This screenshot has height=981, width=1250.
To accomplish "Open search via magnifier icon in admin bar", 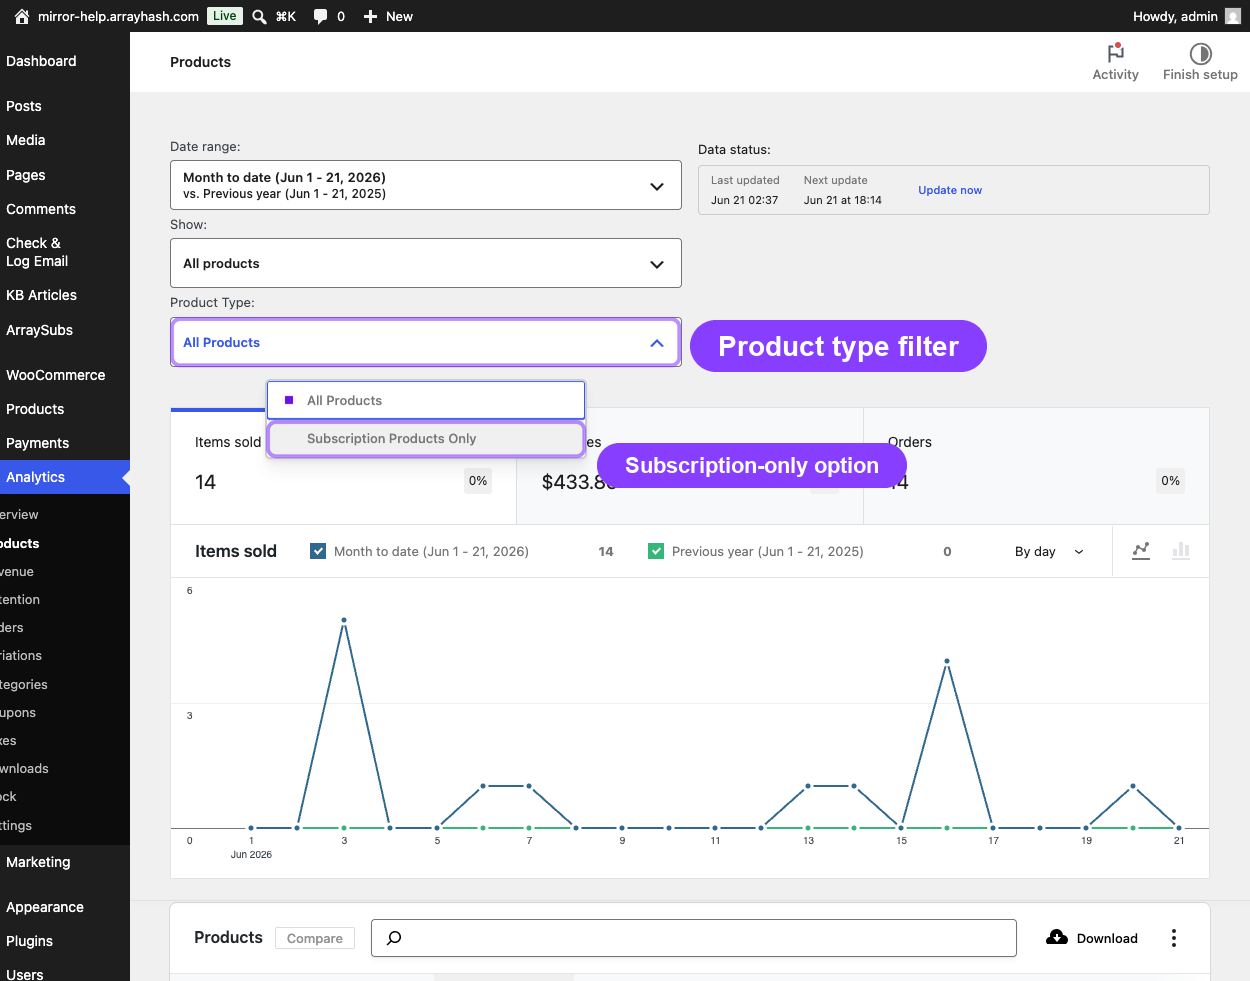I will tap(259, 16).
